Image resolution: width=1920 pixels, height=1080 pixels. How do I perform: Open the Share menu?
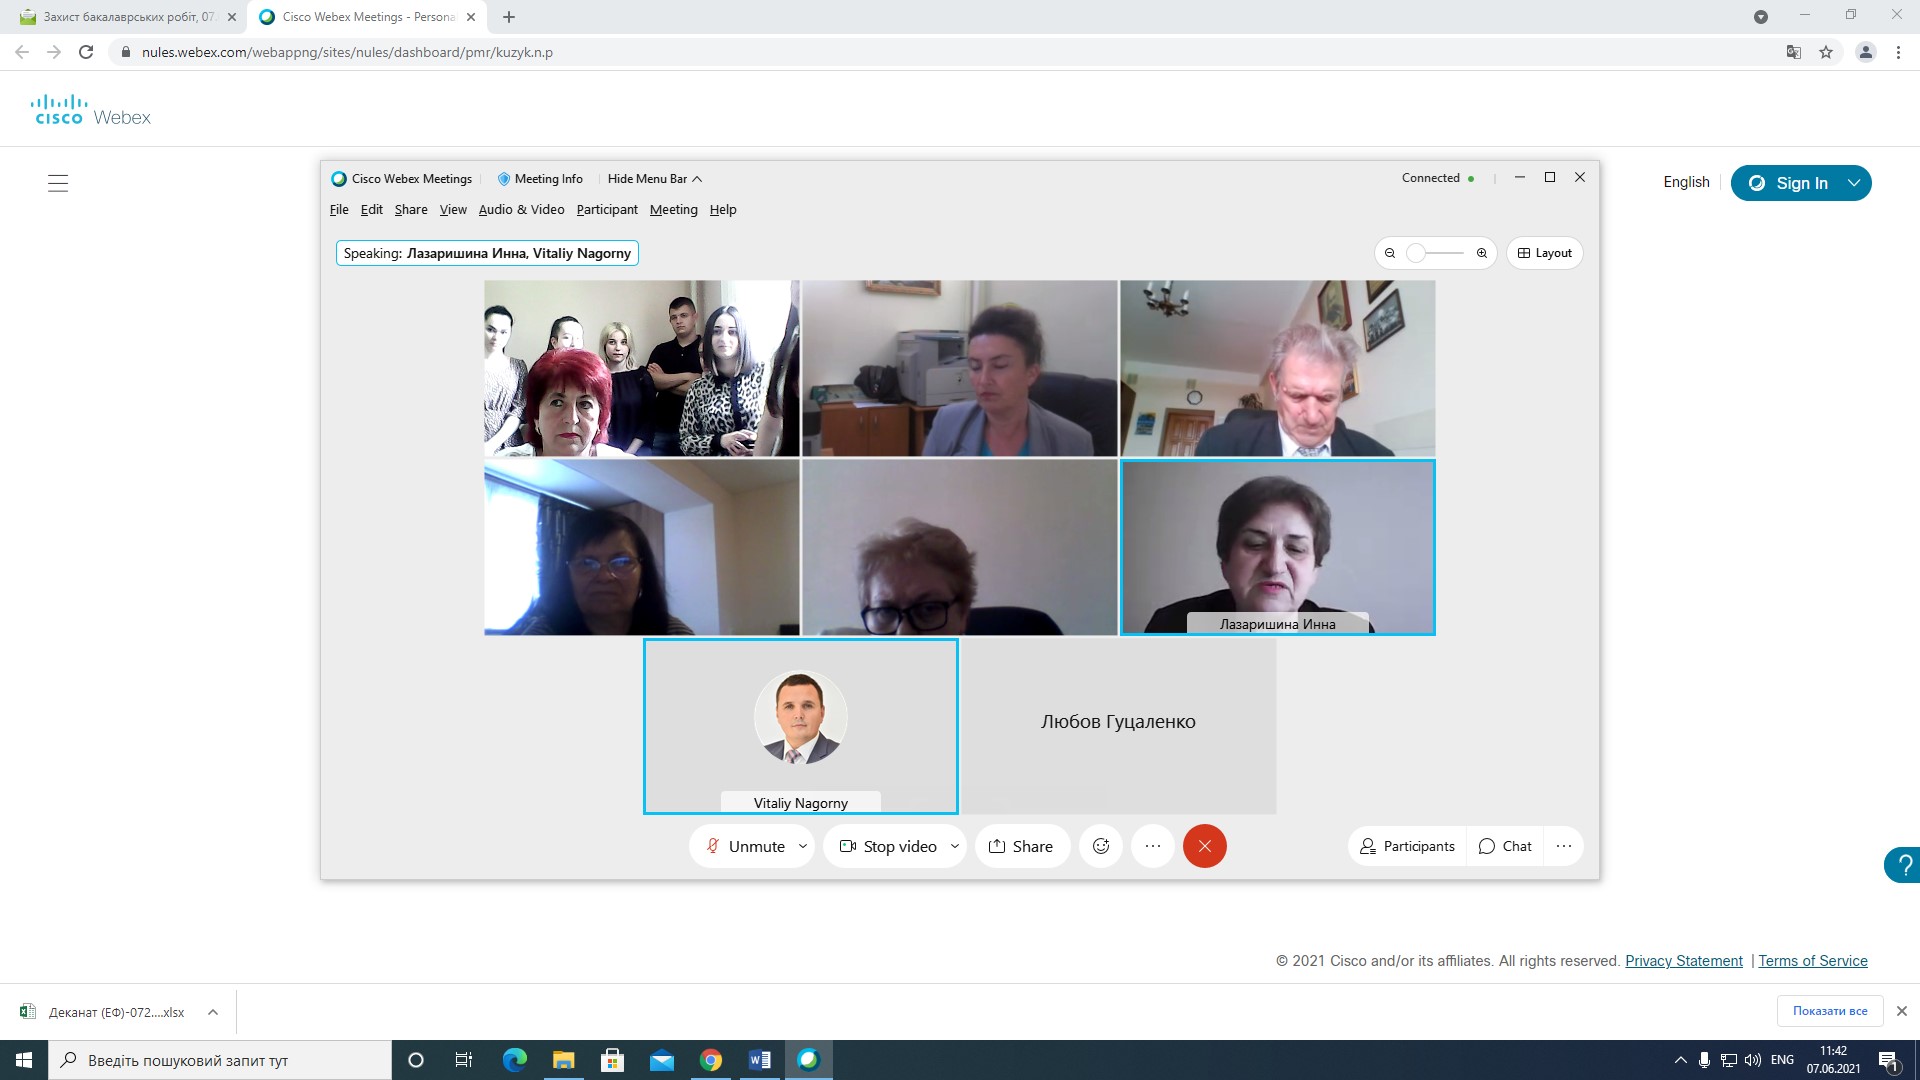click(x=411, y=209)
